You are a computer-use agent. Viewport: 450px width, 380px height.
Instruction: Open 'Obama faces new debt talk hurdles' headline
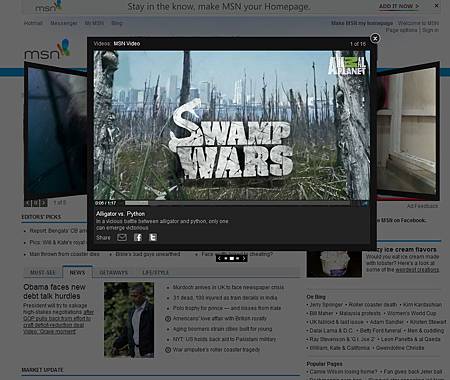[54, 291]
